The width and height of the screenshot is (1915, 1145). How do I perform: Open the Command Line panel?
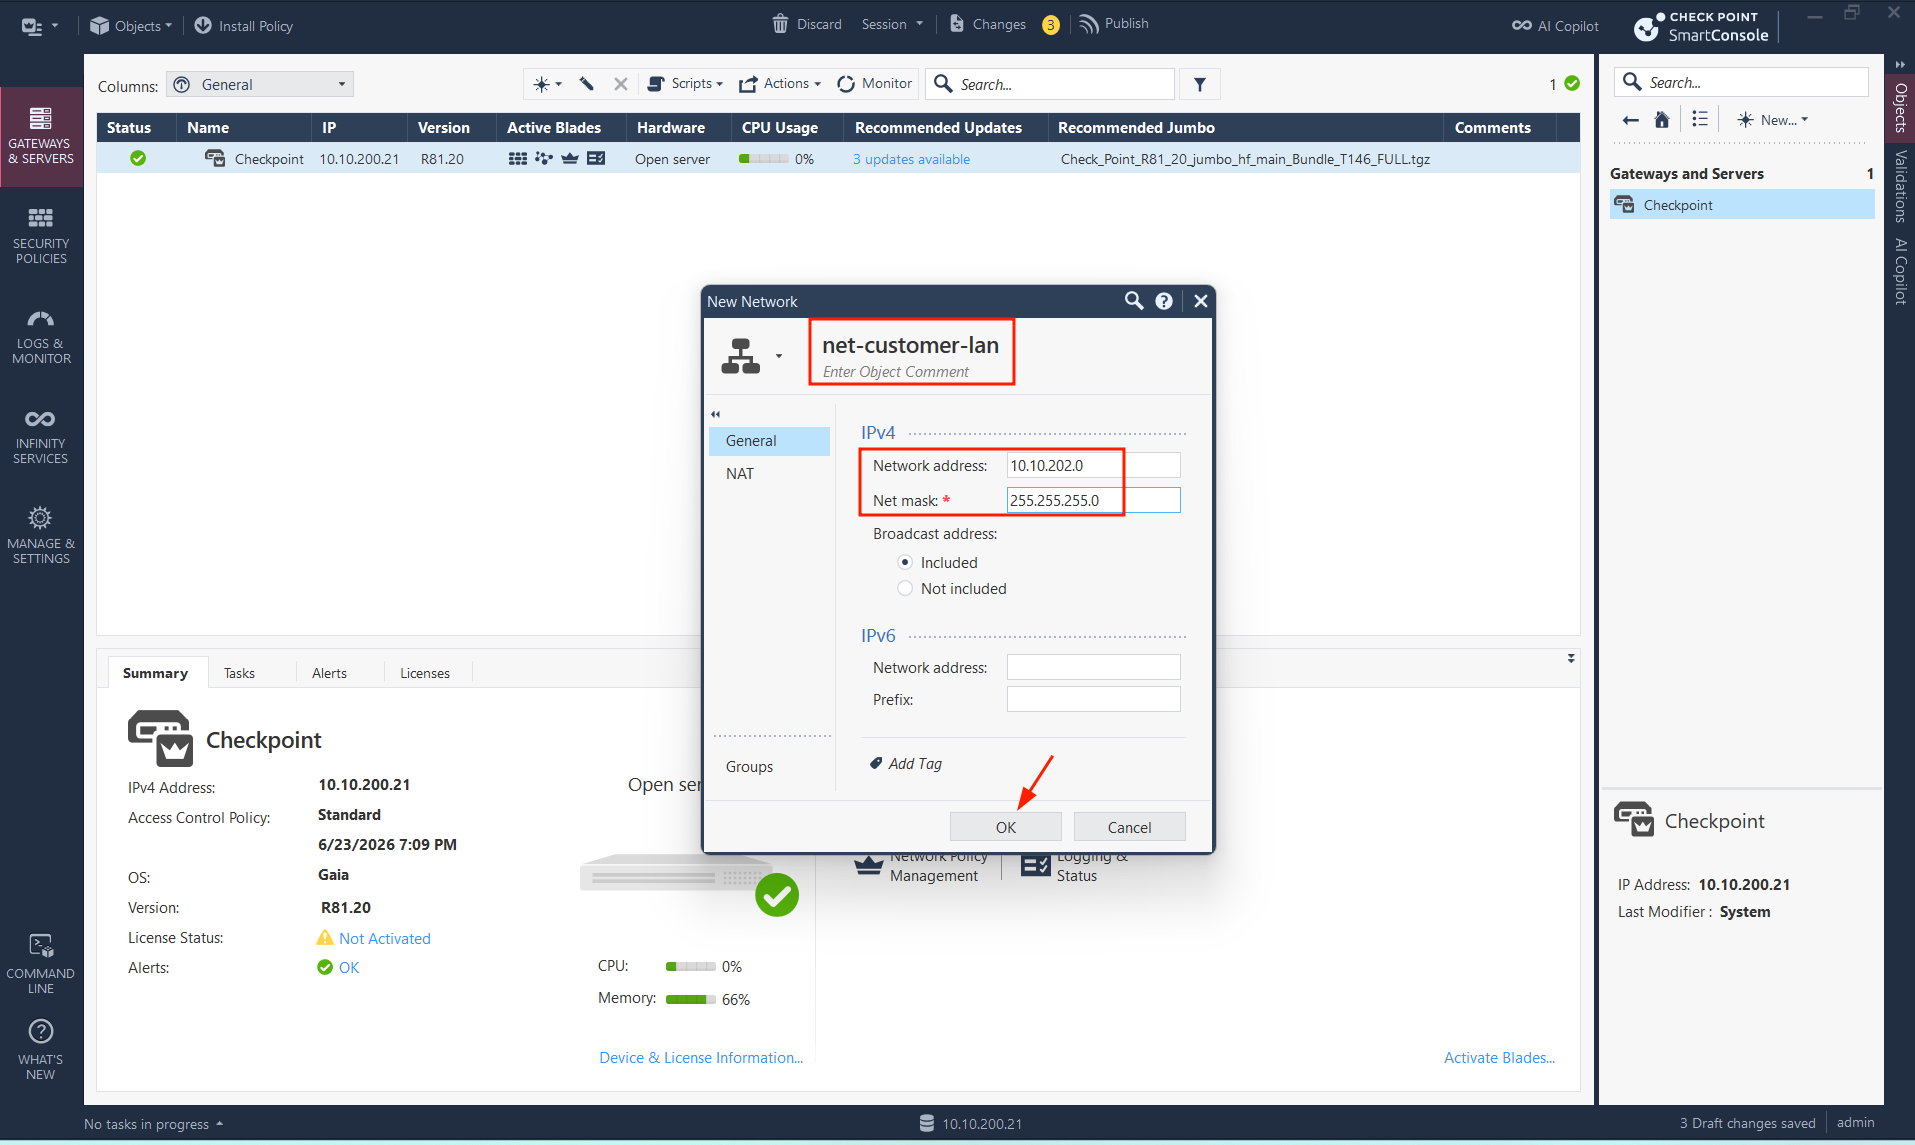[41, 964]
